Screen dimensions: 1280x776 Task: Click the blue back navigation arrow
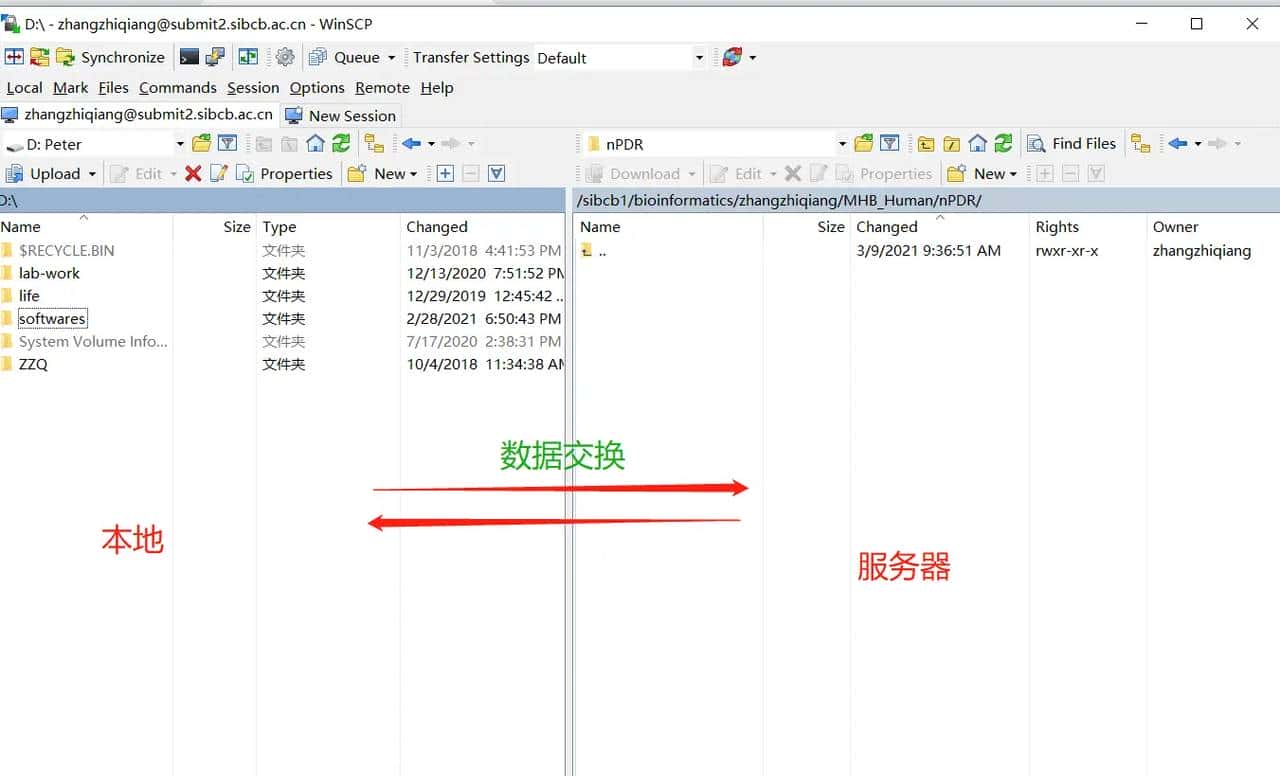[x=413, y=143]
